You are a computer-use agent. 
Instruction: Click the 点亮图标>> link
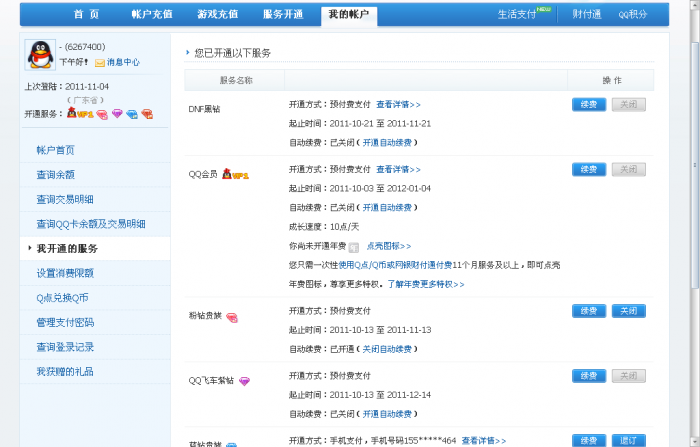click(x=389, y=246)
